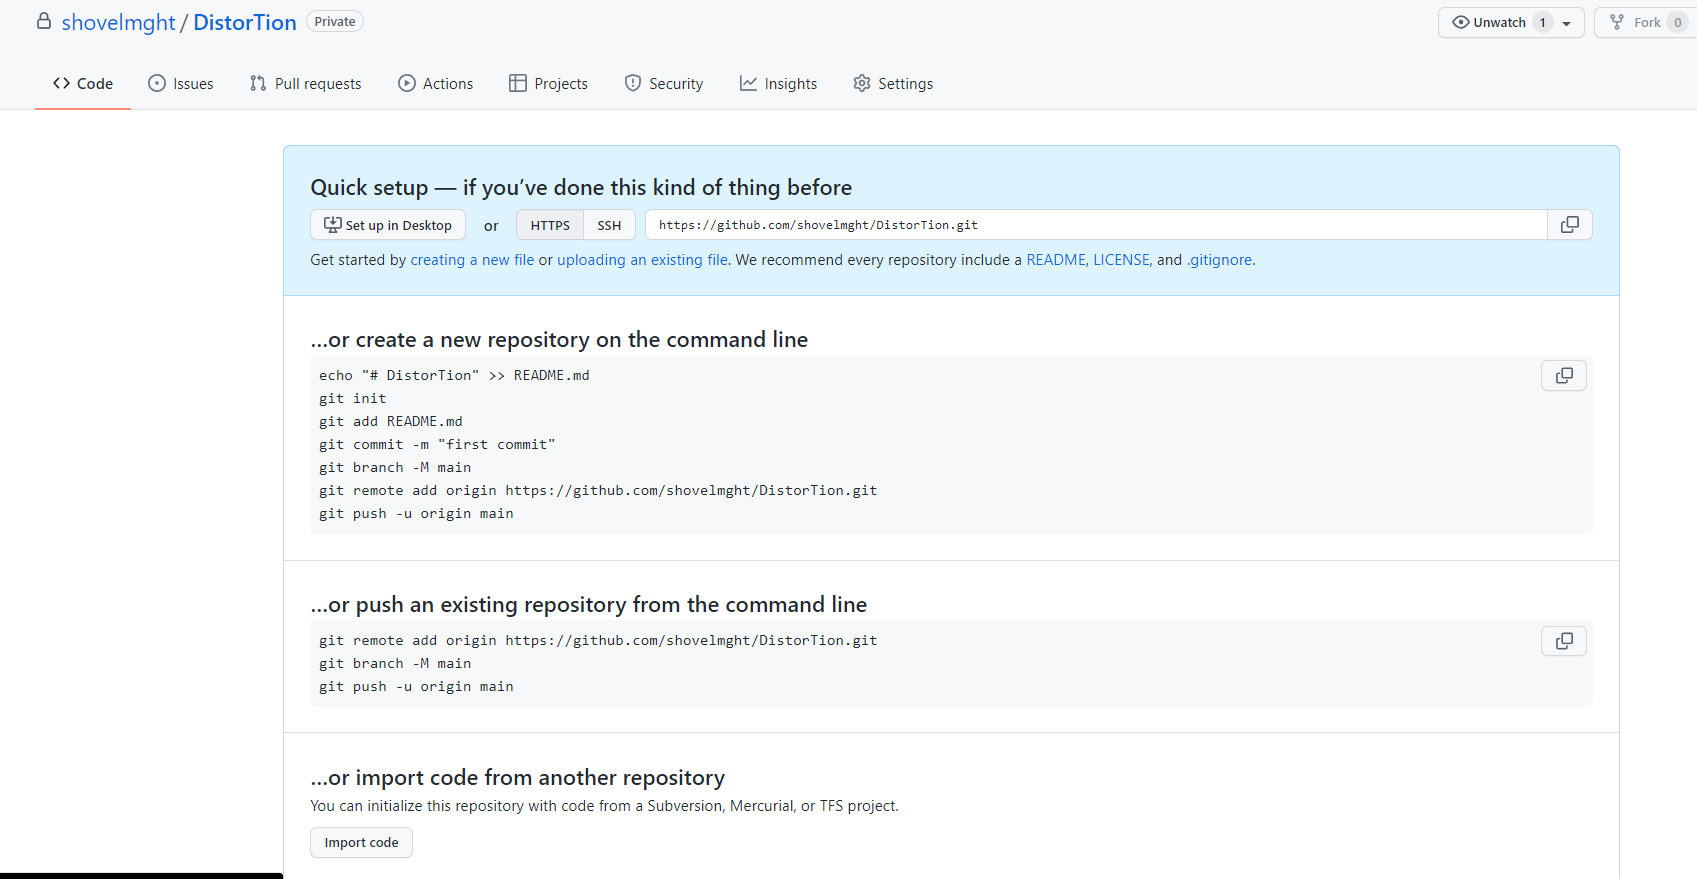This screenshot has height=879, width=1697.
Task: Click '...or create a new repository' heading
Action: point(559,339)
